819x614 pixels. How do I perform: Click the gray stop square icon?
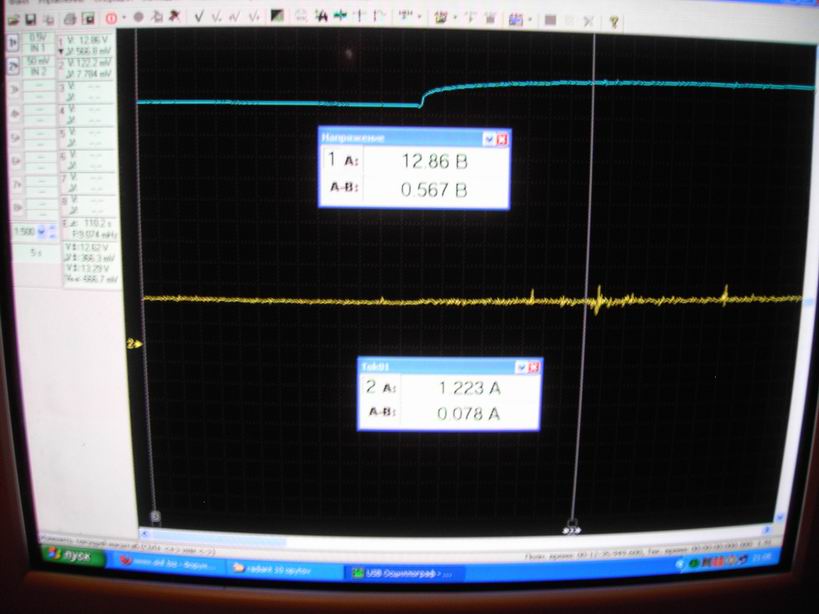tap(550, 20)
